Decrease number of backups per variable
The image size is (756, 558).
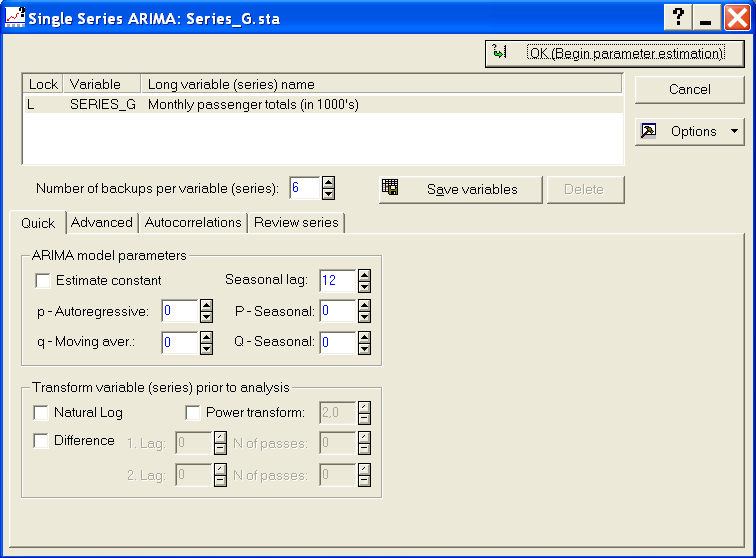coord(328,194)
